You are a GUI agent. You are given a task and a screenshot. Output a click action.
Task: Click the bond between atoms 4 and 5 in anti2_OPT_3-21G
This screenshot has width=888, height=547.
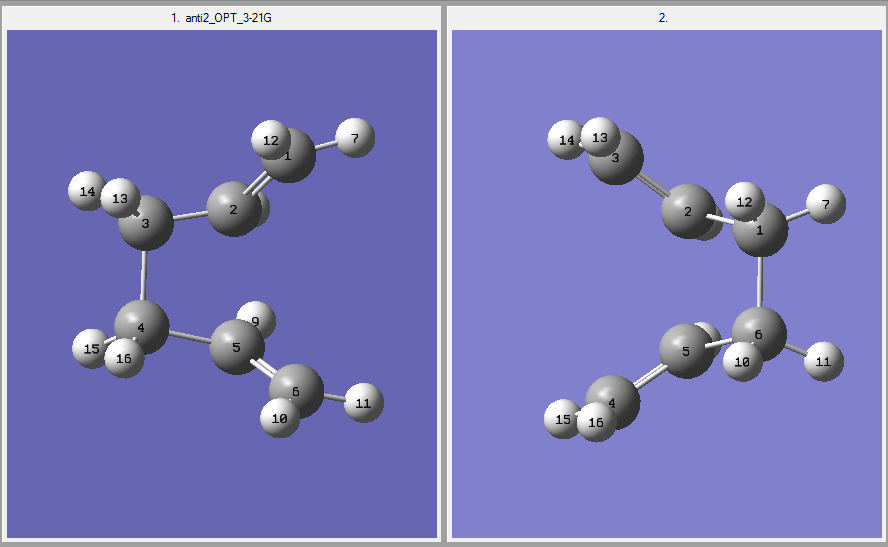[x=190, y=337]
